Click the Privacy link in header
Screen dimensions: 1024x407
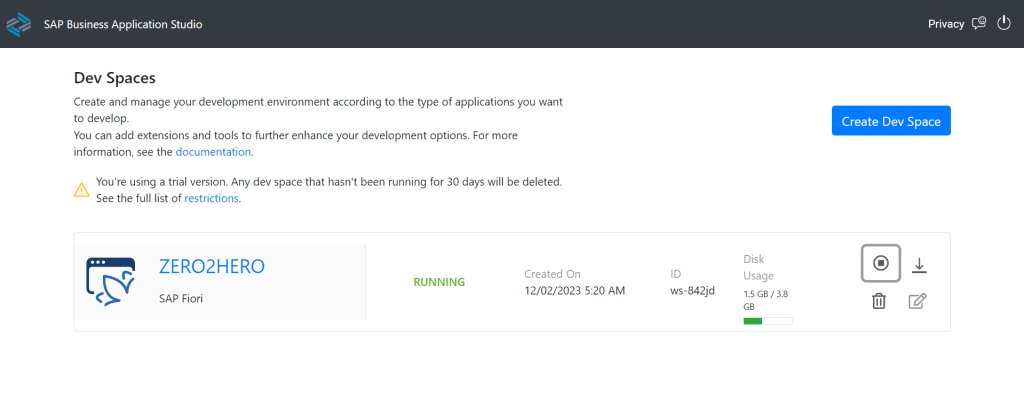pyautogui.click(x=946, y=24)
